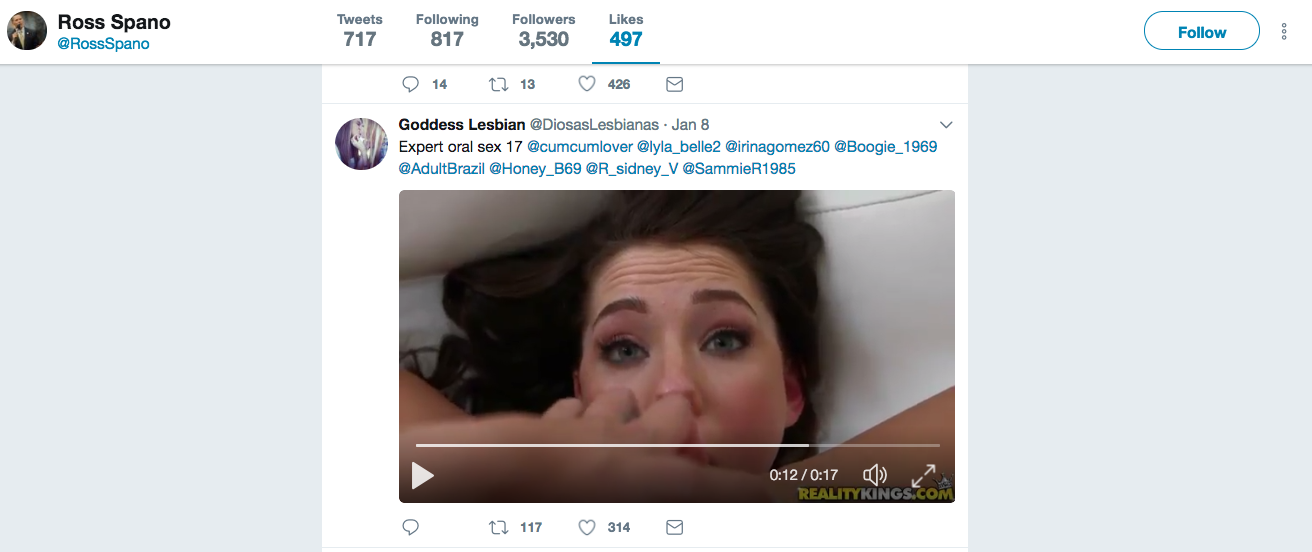Expand the tweet options chevron near Jan 8
This screenshot has width=1312, height=552.
[x=946, y=125]
